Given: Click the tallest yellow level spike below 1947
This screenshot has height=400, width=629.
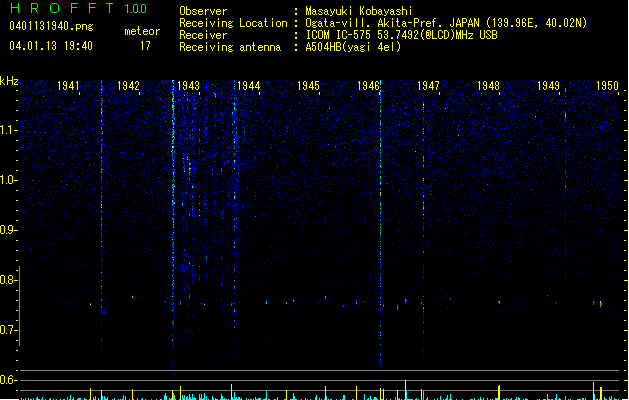Looking at the screenshot, I should [x=406, y=390].
